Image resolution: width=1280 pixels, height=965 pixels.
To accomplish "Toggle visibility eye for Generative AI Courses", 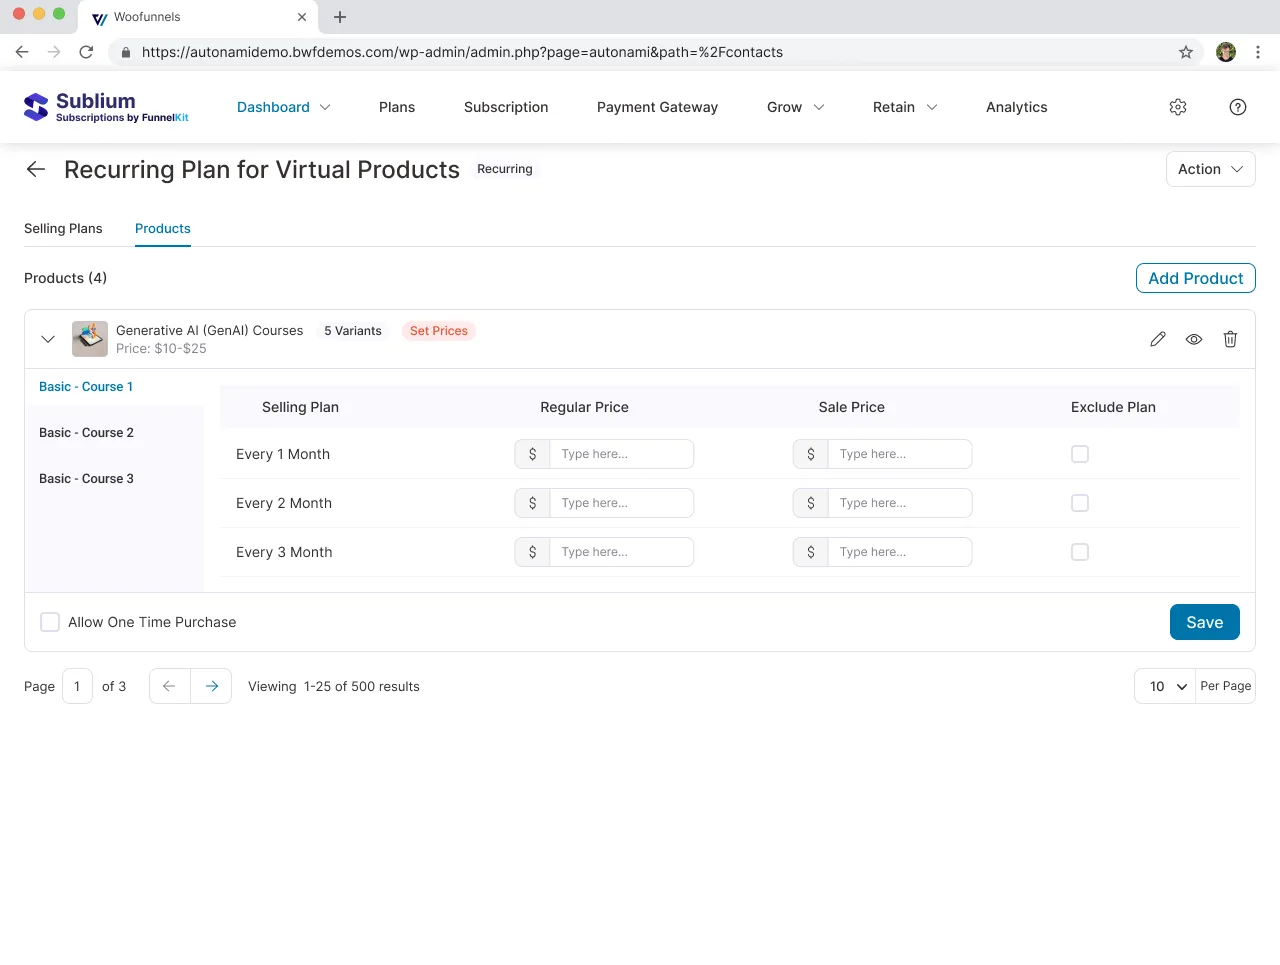I will click(x=1194, y=339).
